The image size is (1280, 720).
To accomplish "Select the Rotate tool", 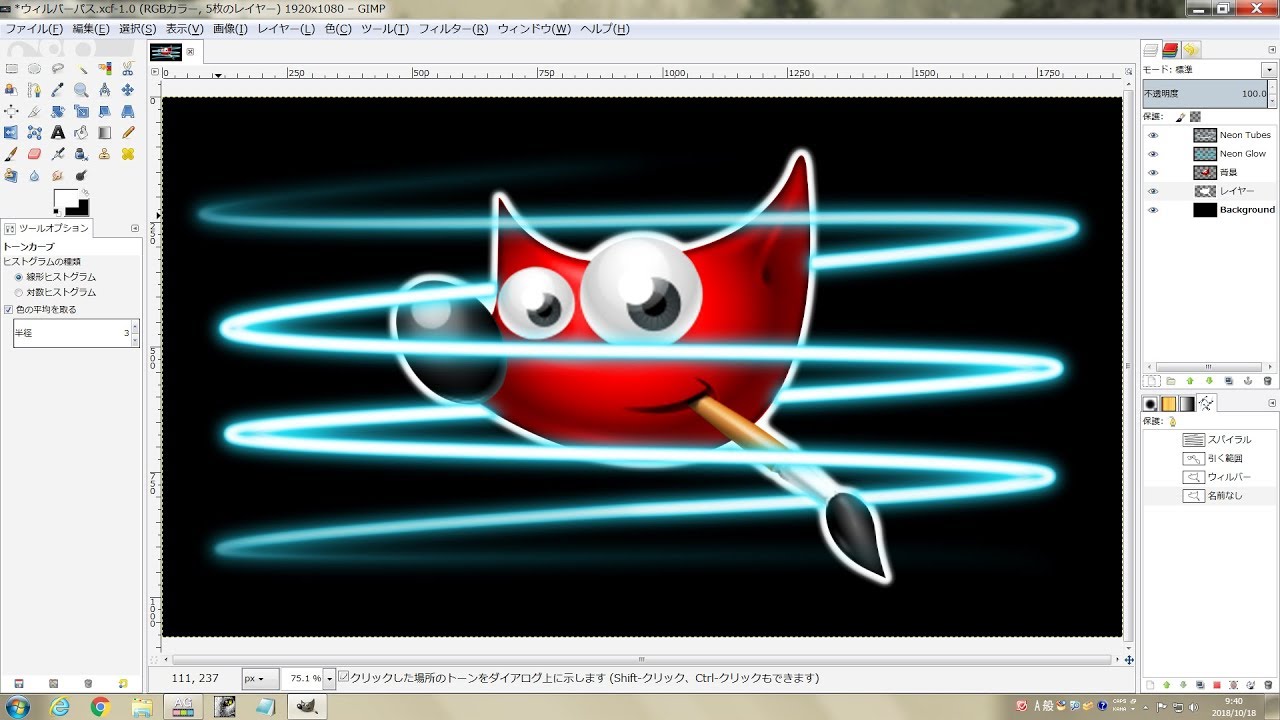I will [58, 111].
